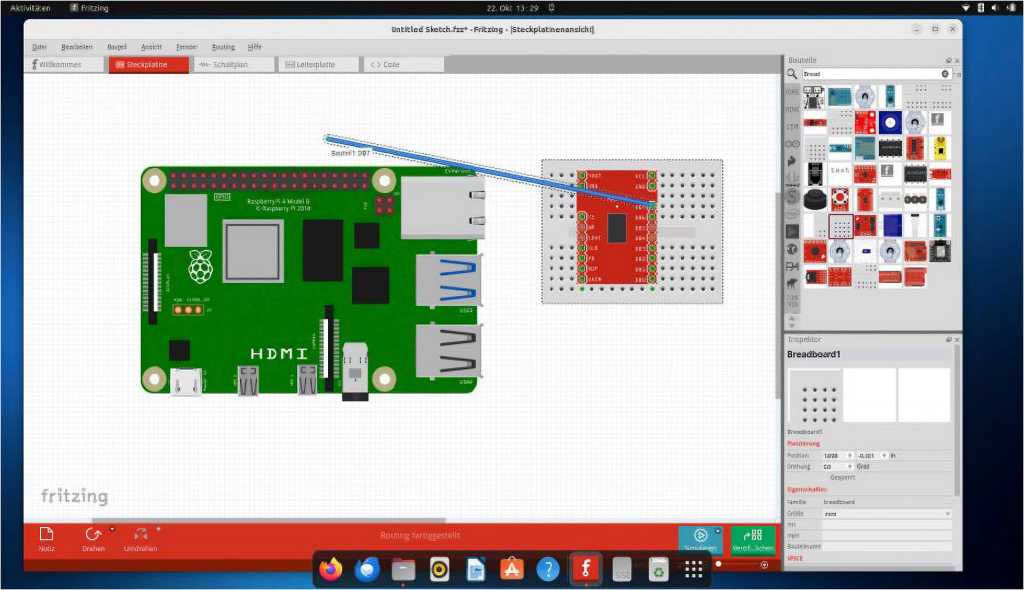Open the CORE parts bin tab

(792, 92)
